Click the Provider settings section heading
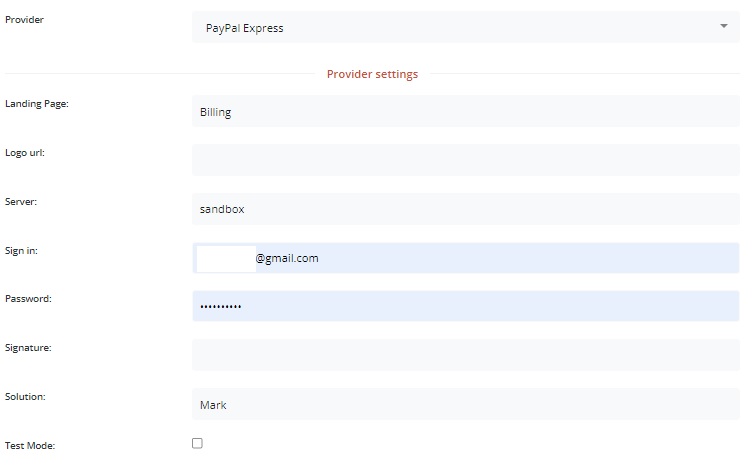 (372, 74)
